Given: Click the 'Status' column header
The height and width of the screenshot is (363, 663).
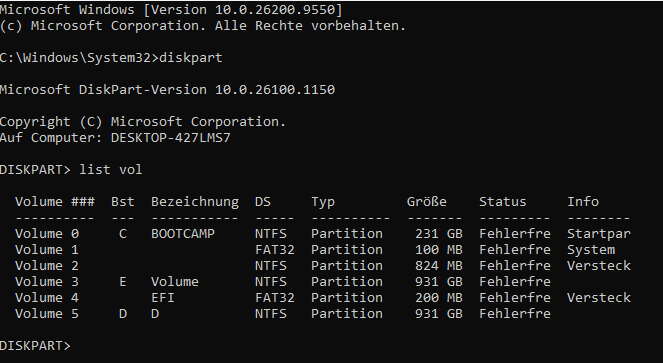Looking at the screenshot, I should [503, 202].
